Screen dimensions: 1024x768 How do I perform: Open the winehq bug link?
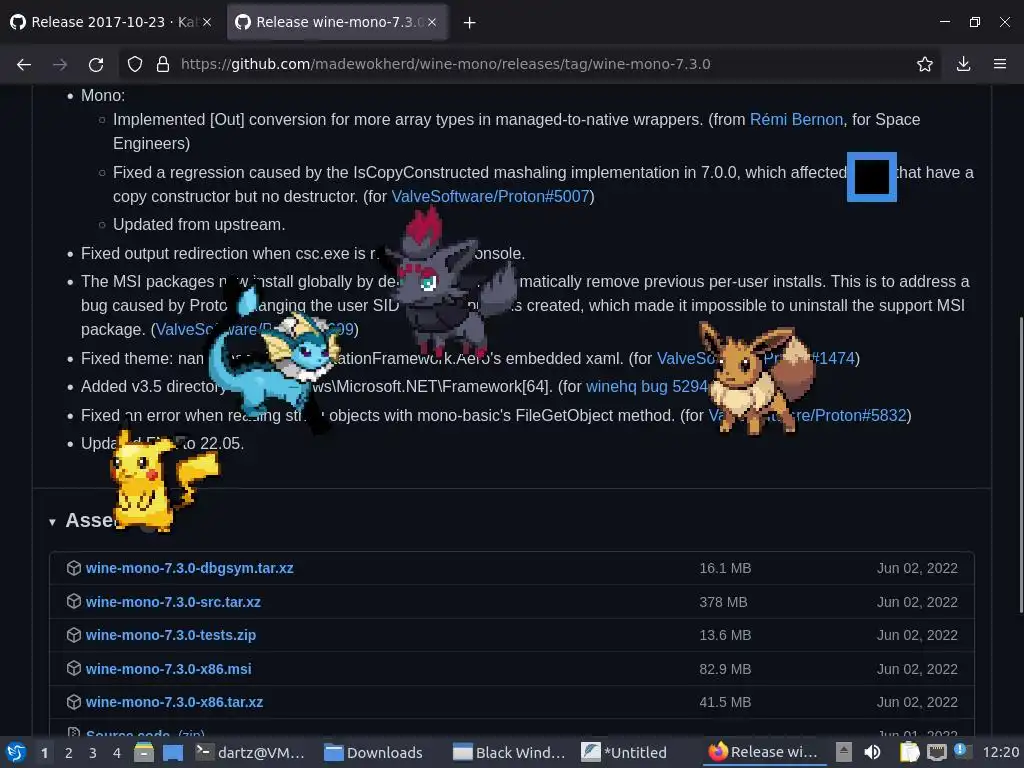[647, 387]
